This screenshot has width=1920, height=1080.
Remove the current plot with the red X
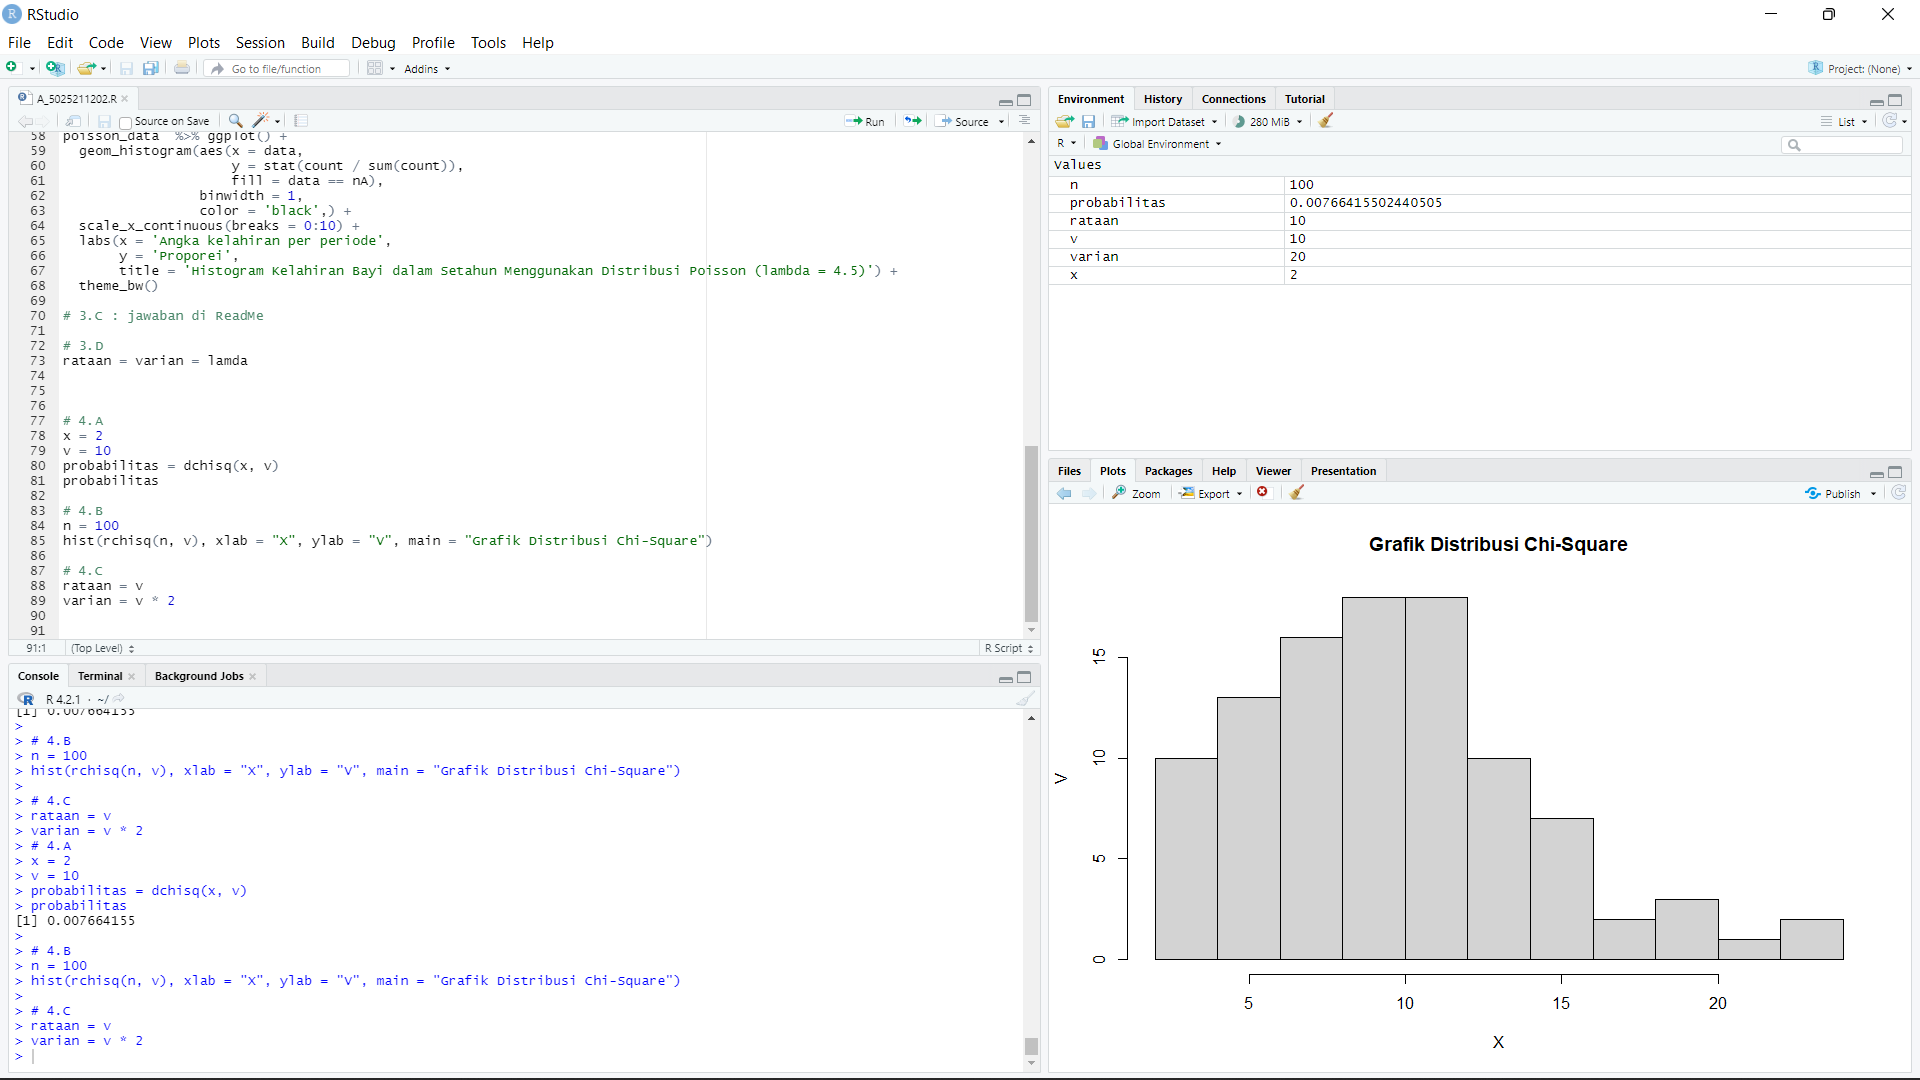[x=1263, y=492]
